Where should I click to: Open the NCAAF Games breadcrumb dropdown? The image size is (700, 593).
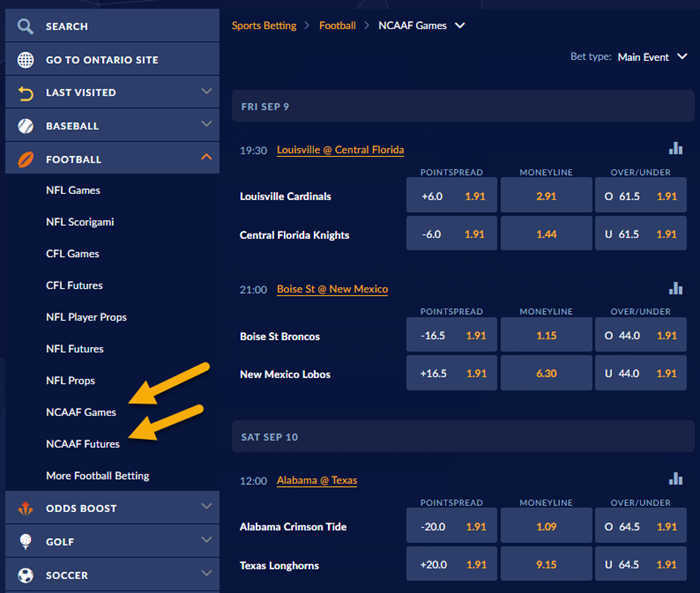(x=460, y=25)
